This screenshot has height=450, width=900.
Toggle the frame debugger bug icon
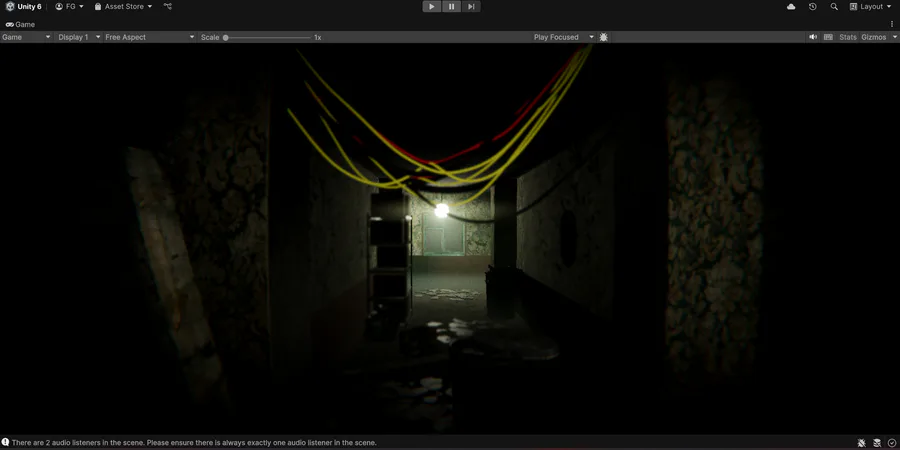coord(603,37)
